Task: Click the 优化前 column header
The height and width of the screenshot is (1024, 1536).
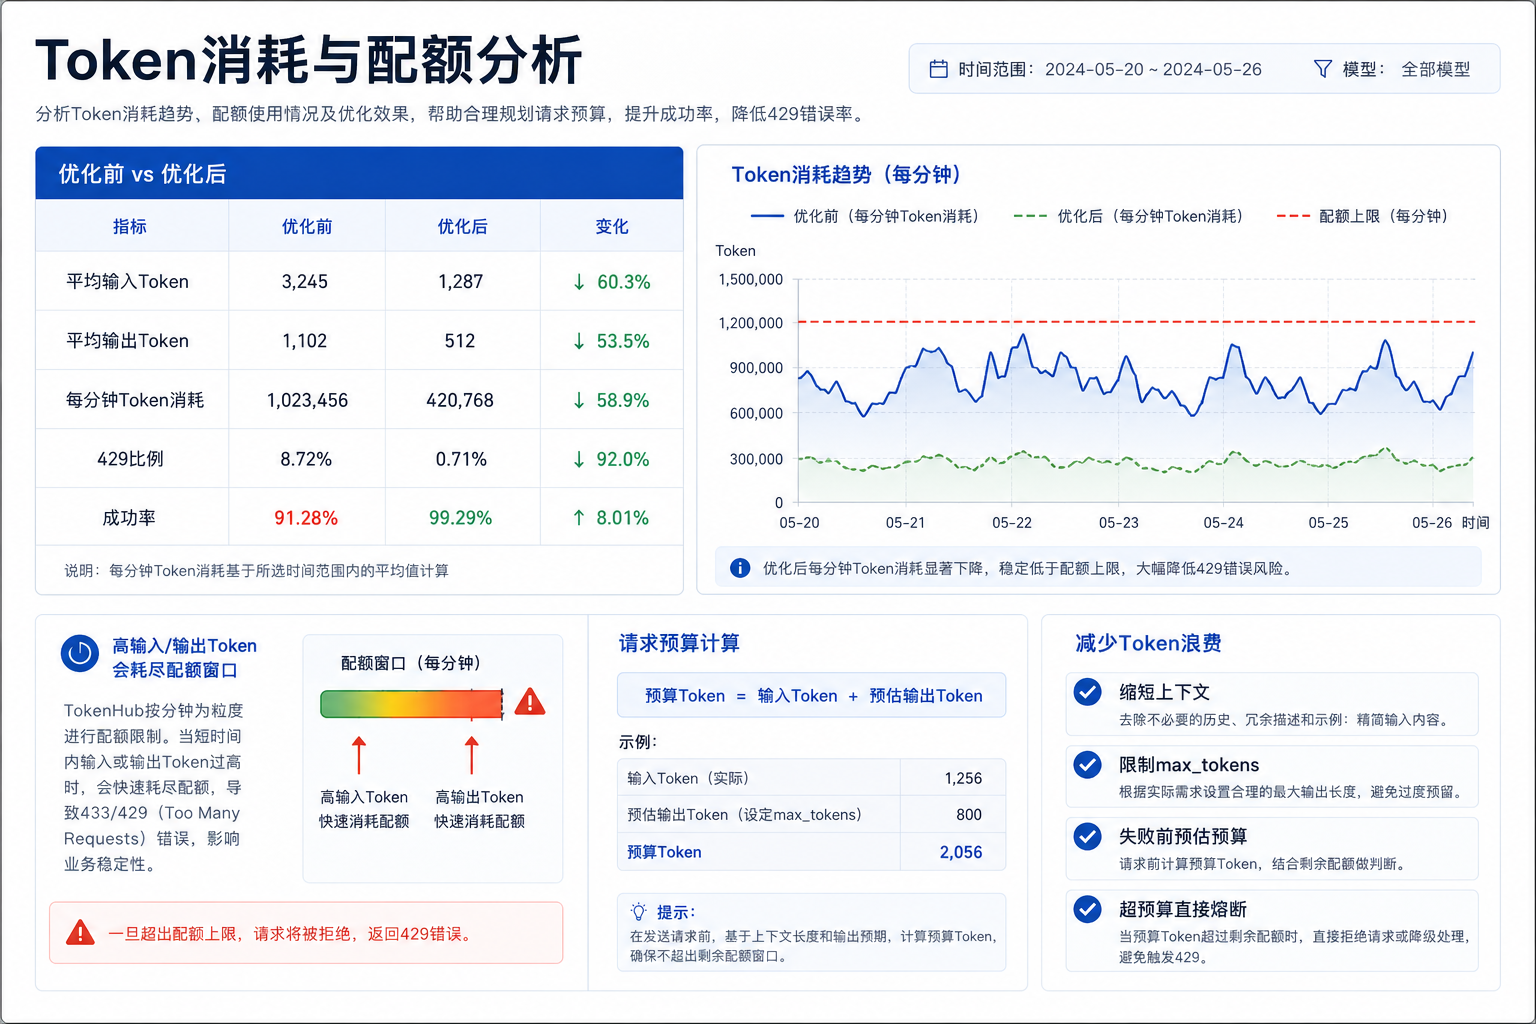Action: (x=307, y=226)
